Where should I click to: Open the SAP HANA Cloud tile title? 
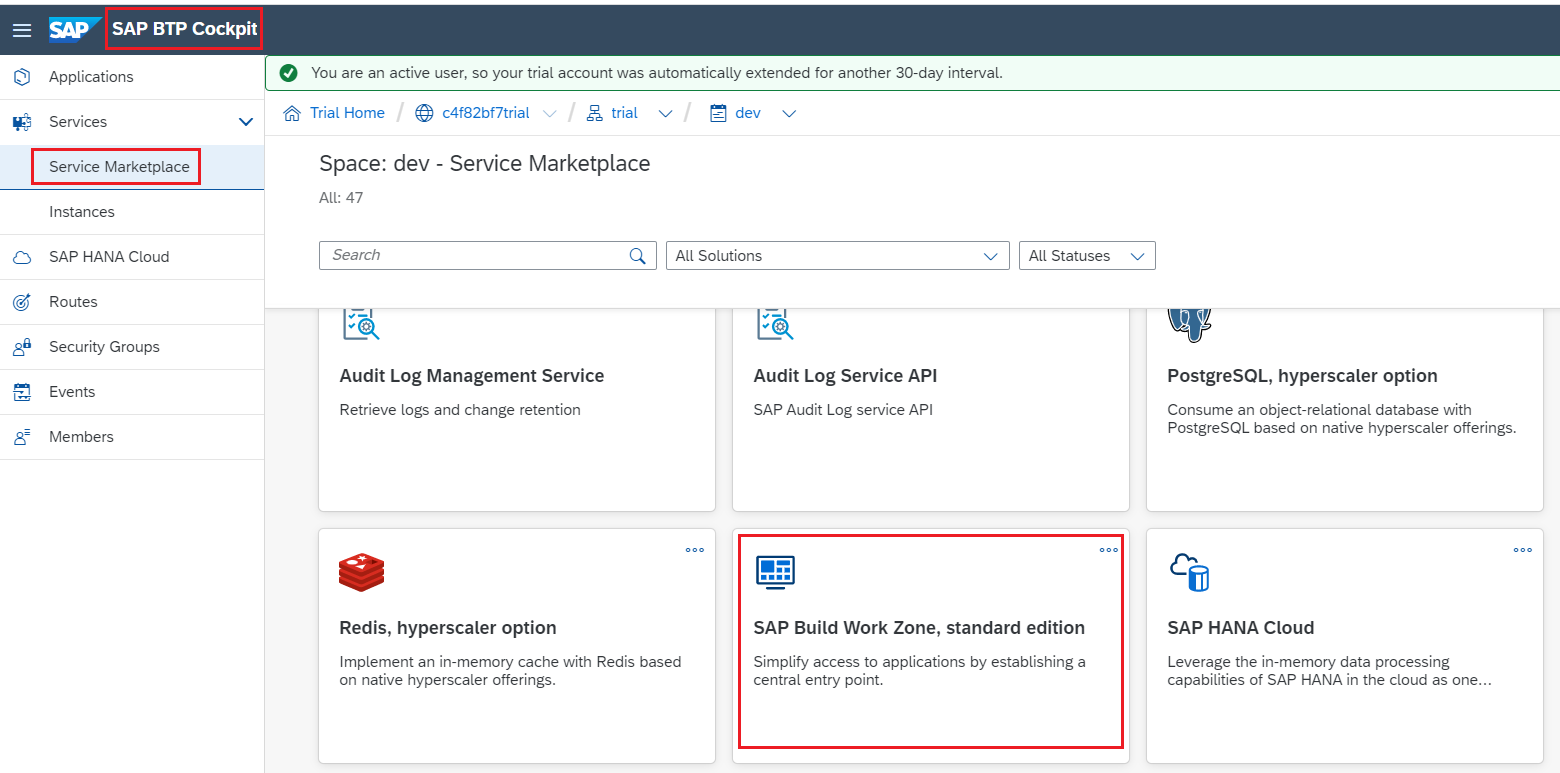[x=1240, y=628]
